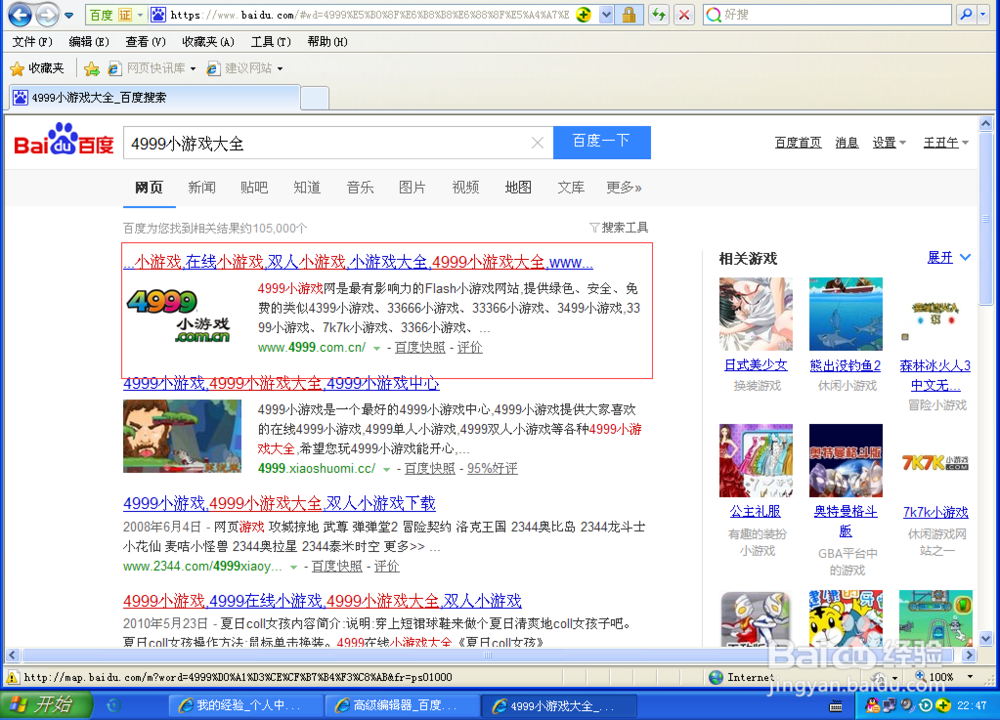Click the Baidu paw site icon in address bar
This screenshot has height=720, width=1000.
(x=158, y=14)
